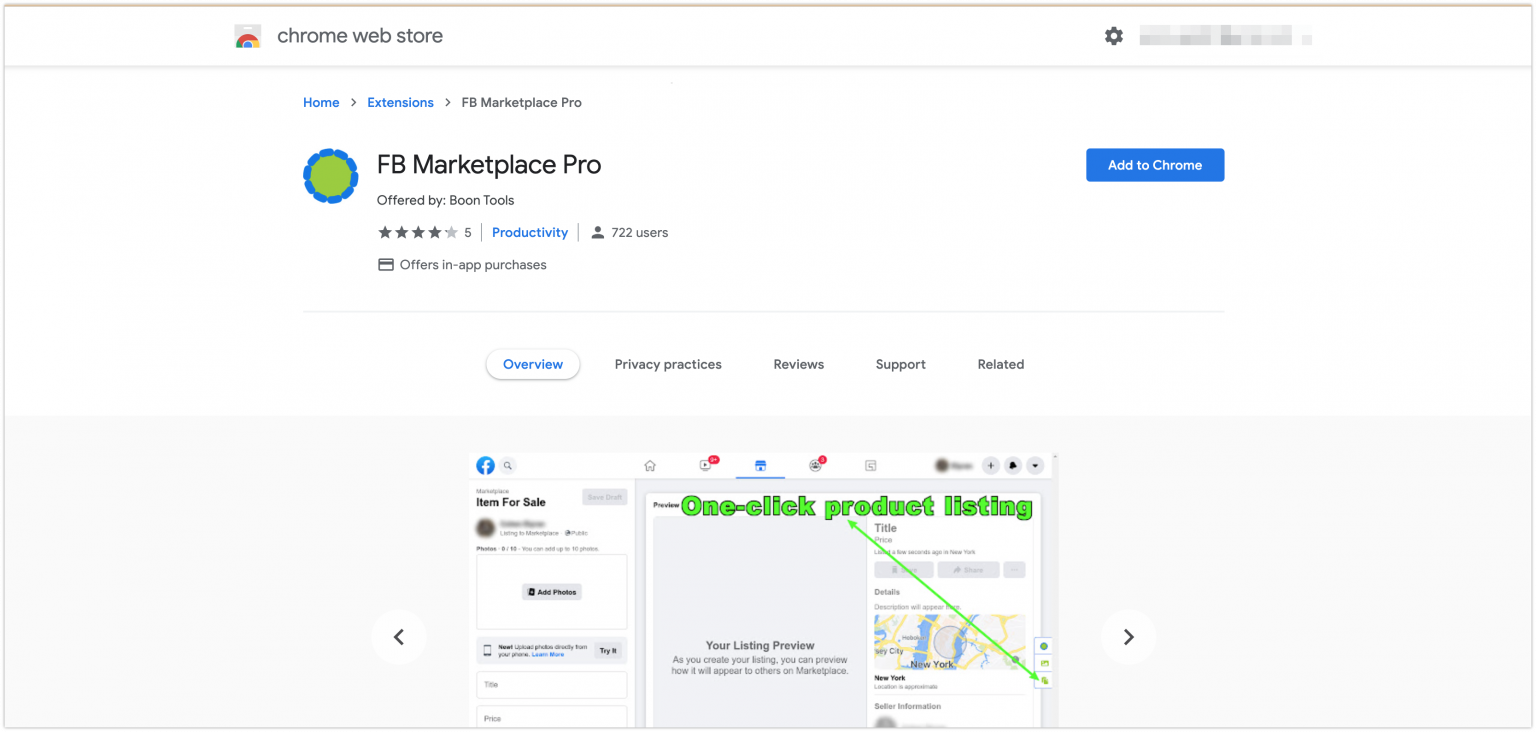Click the '722 users' text

(640, 232)
